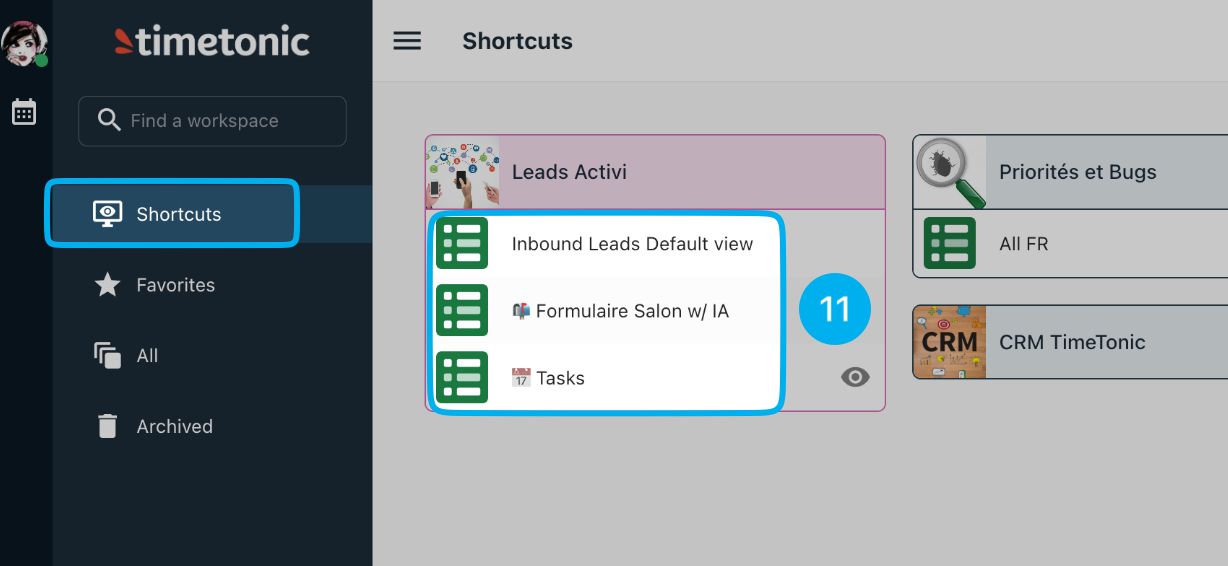Toggle the eye icon in Leads card

click(x=855, y=377)
